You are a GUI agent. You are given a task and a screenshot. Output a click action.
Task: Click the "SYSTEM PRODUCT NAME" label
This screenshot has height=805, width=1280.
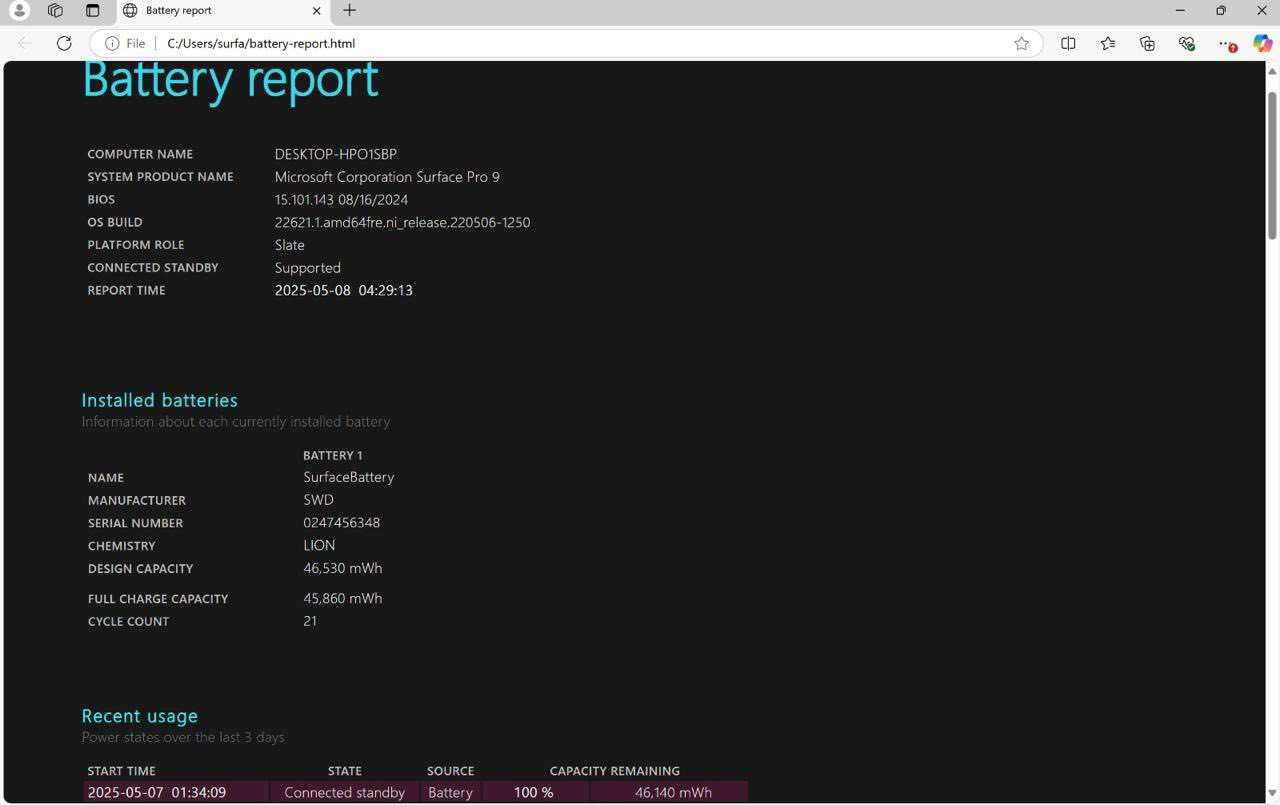pyautogui.click(x=160, y=177)
